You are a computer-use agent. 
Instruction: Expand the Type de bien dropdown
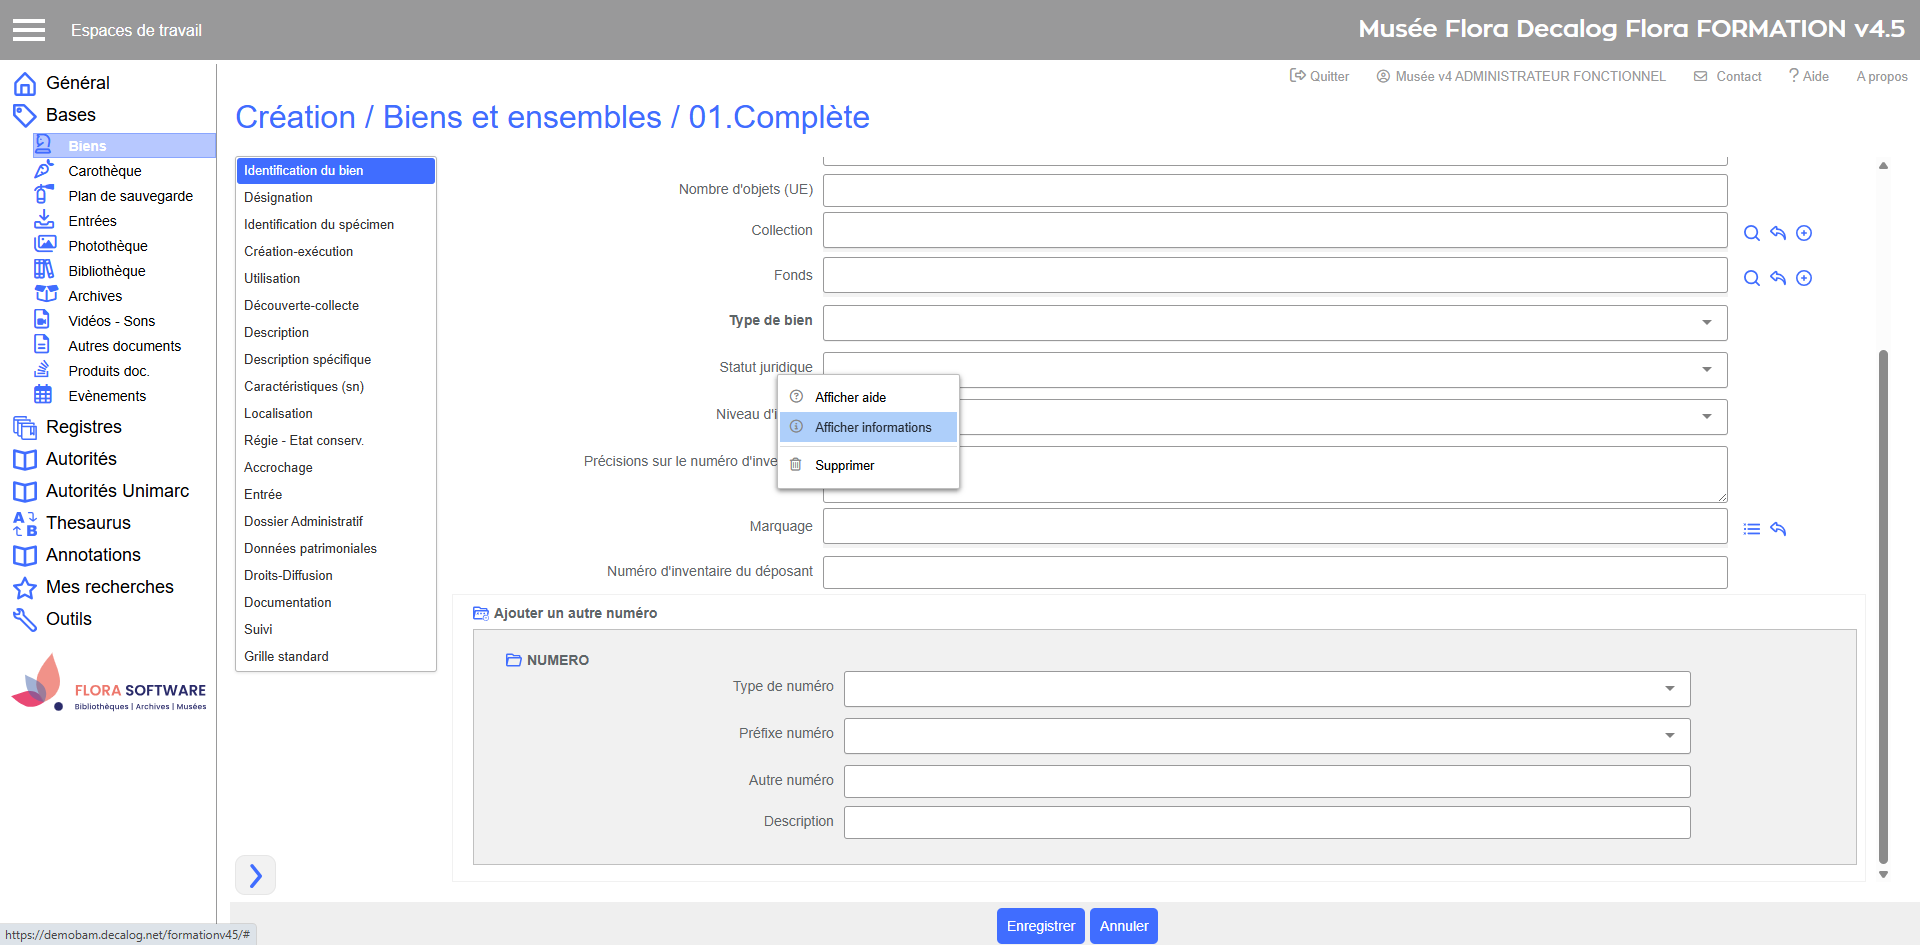[1706, 322]
